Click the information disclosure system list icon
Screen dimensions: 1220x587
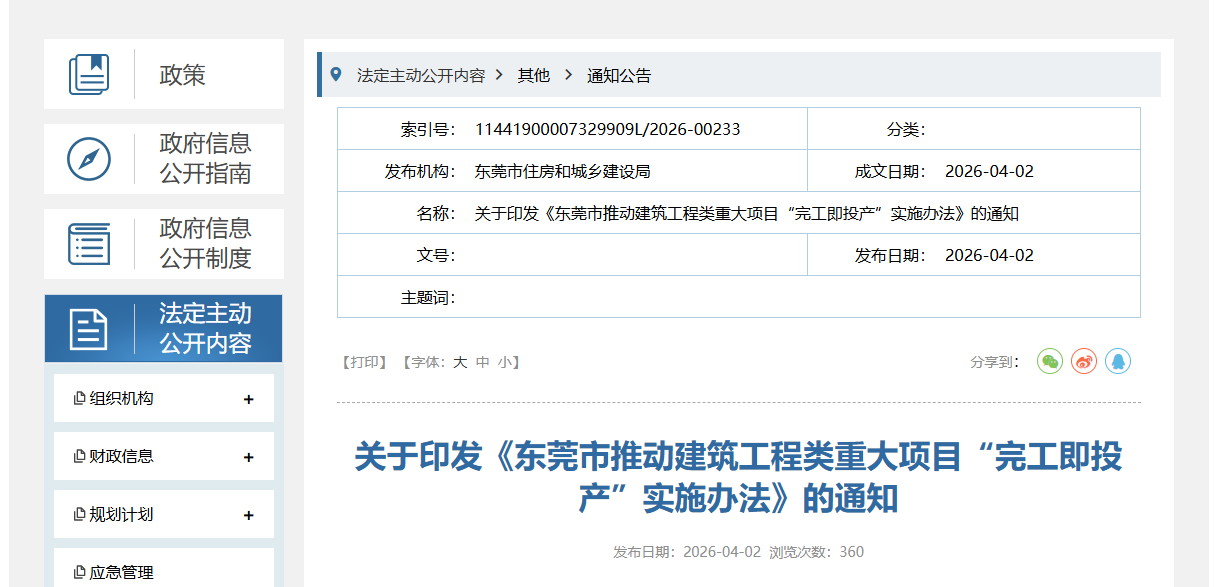pyautogui.click(x=89, y=244)
